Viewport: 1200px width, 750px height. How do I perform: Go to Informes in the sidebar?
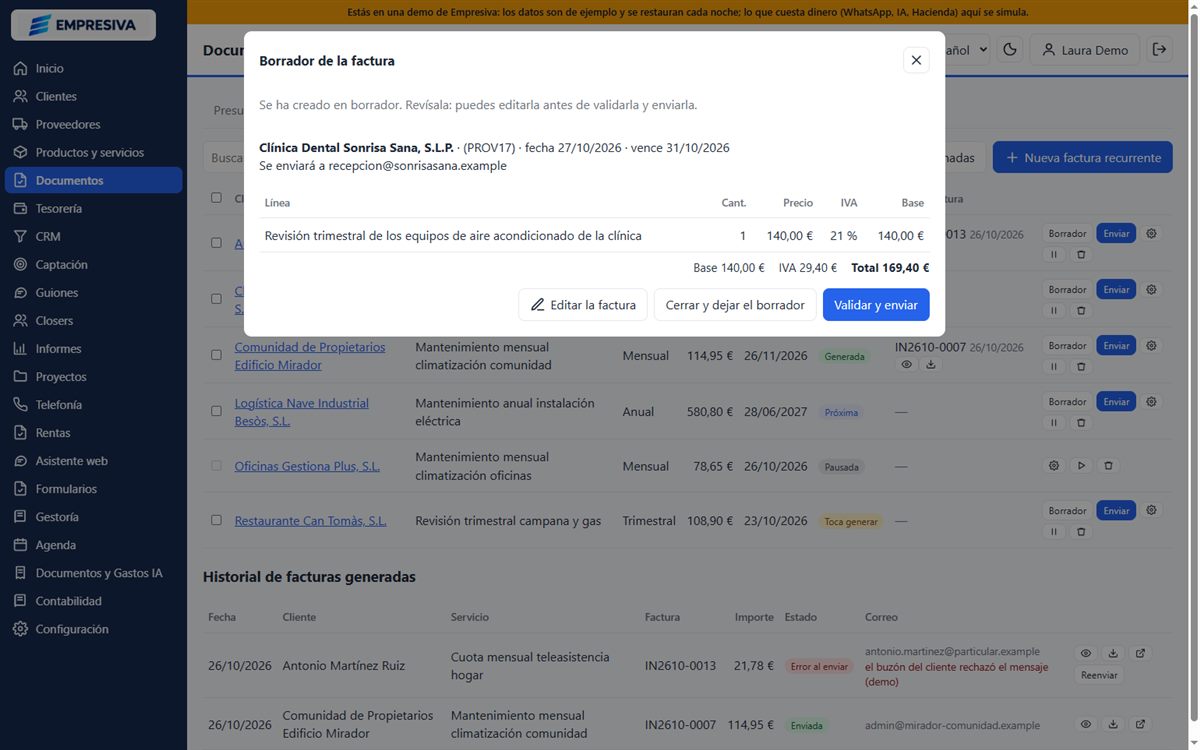94,348
